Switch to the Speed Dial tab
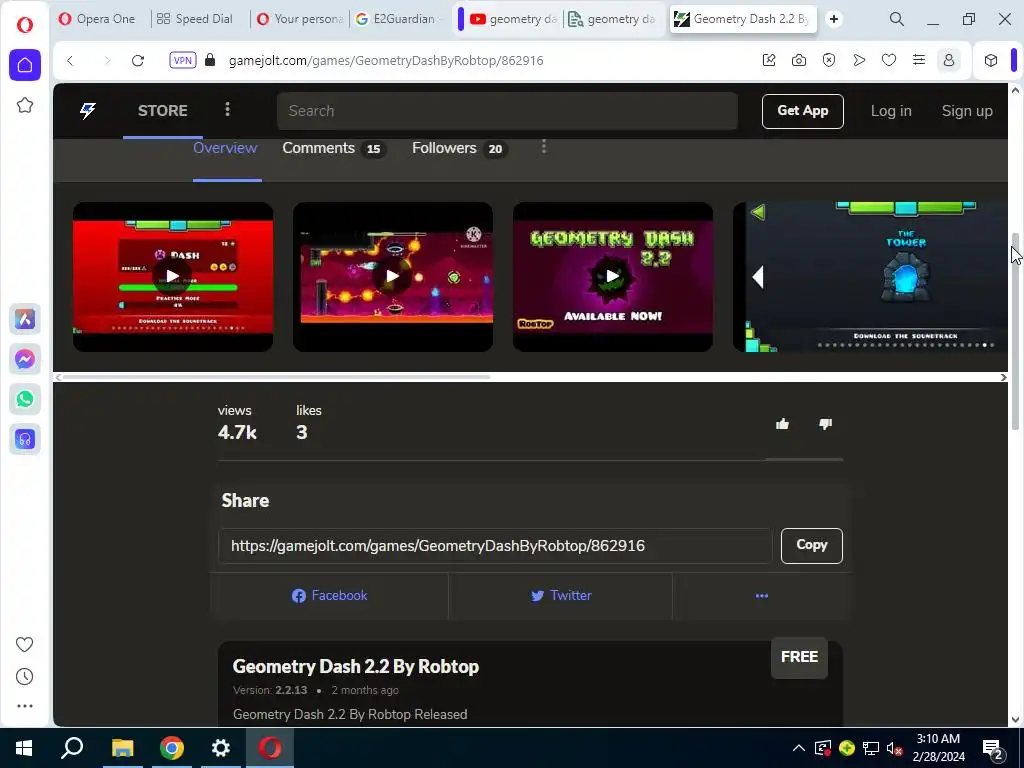Image resolution: width=1024 pixels, height=768 pixels. [x=196, y=19]
